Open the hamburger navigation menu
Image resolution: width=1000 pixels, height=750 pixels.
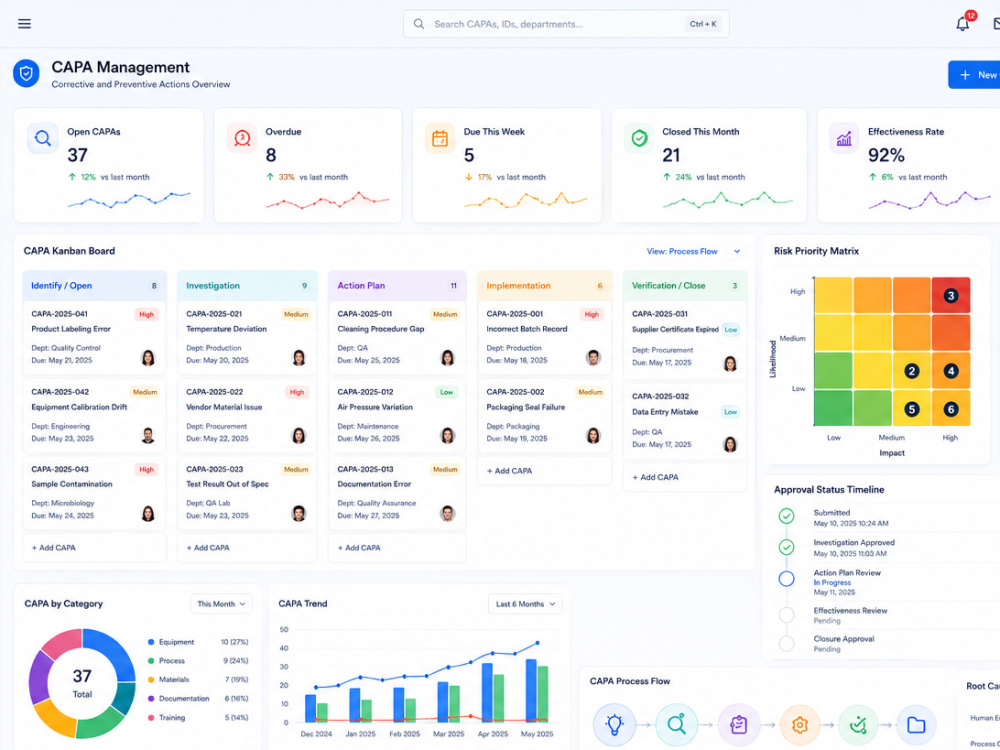[24, 24]
